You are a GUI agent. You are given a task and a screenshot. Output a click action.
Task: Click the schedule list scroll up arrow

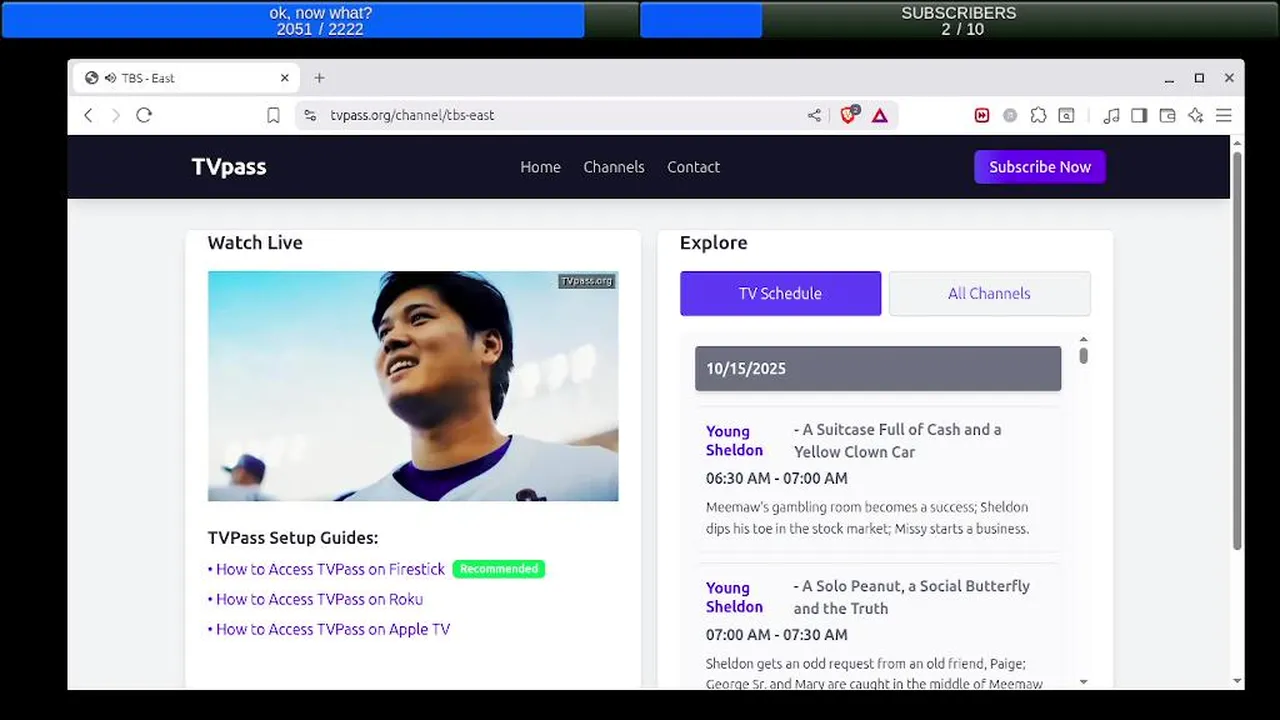(x=1083, y=340)
